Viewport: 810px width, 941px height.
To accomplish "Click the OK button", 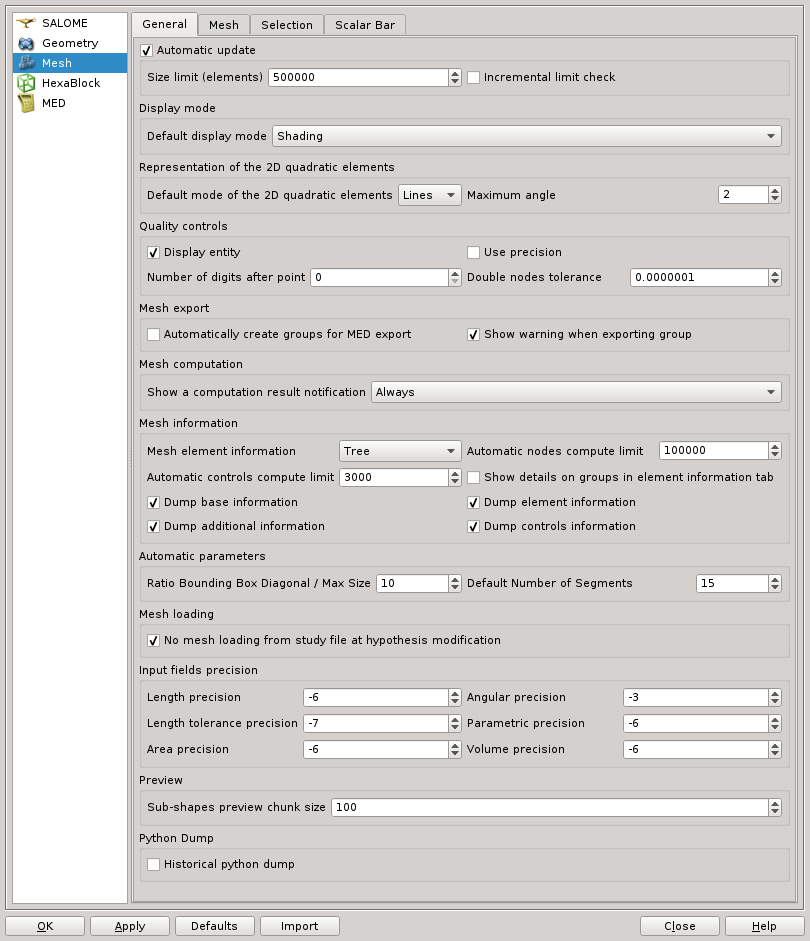I will [45, 926].
